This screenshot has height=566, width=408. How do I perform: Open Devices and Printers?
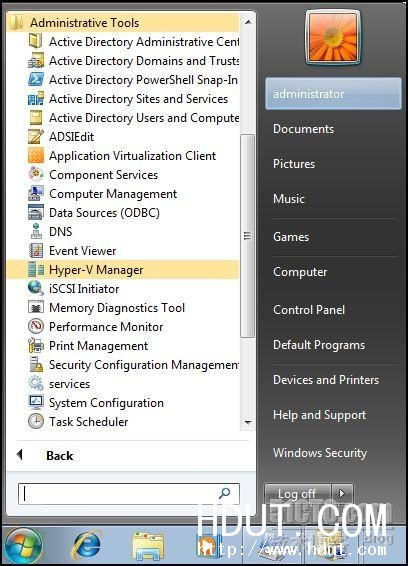coord(326,380)
